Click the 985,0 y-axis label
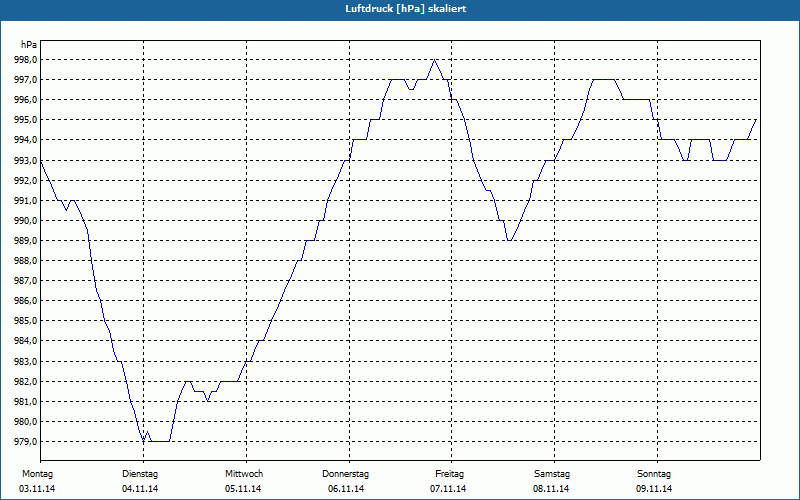 tap(26, 321)
